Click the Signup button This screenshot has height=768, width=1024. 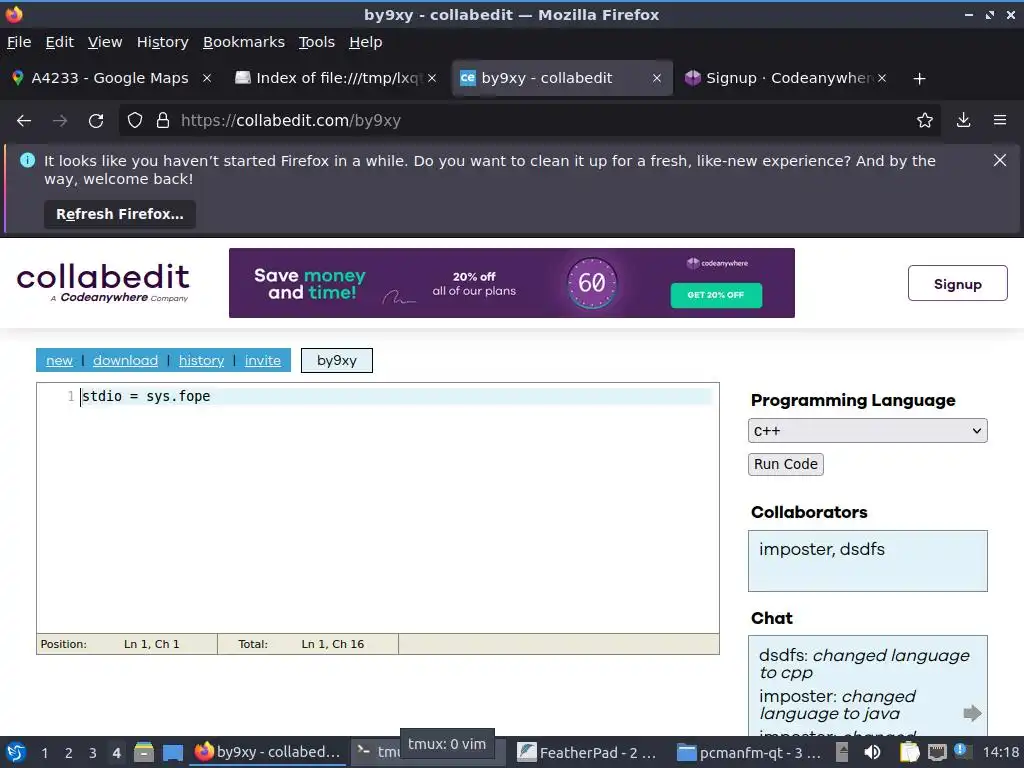pos(957,283)
